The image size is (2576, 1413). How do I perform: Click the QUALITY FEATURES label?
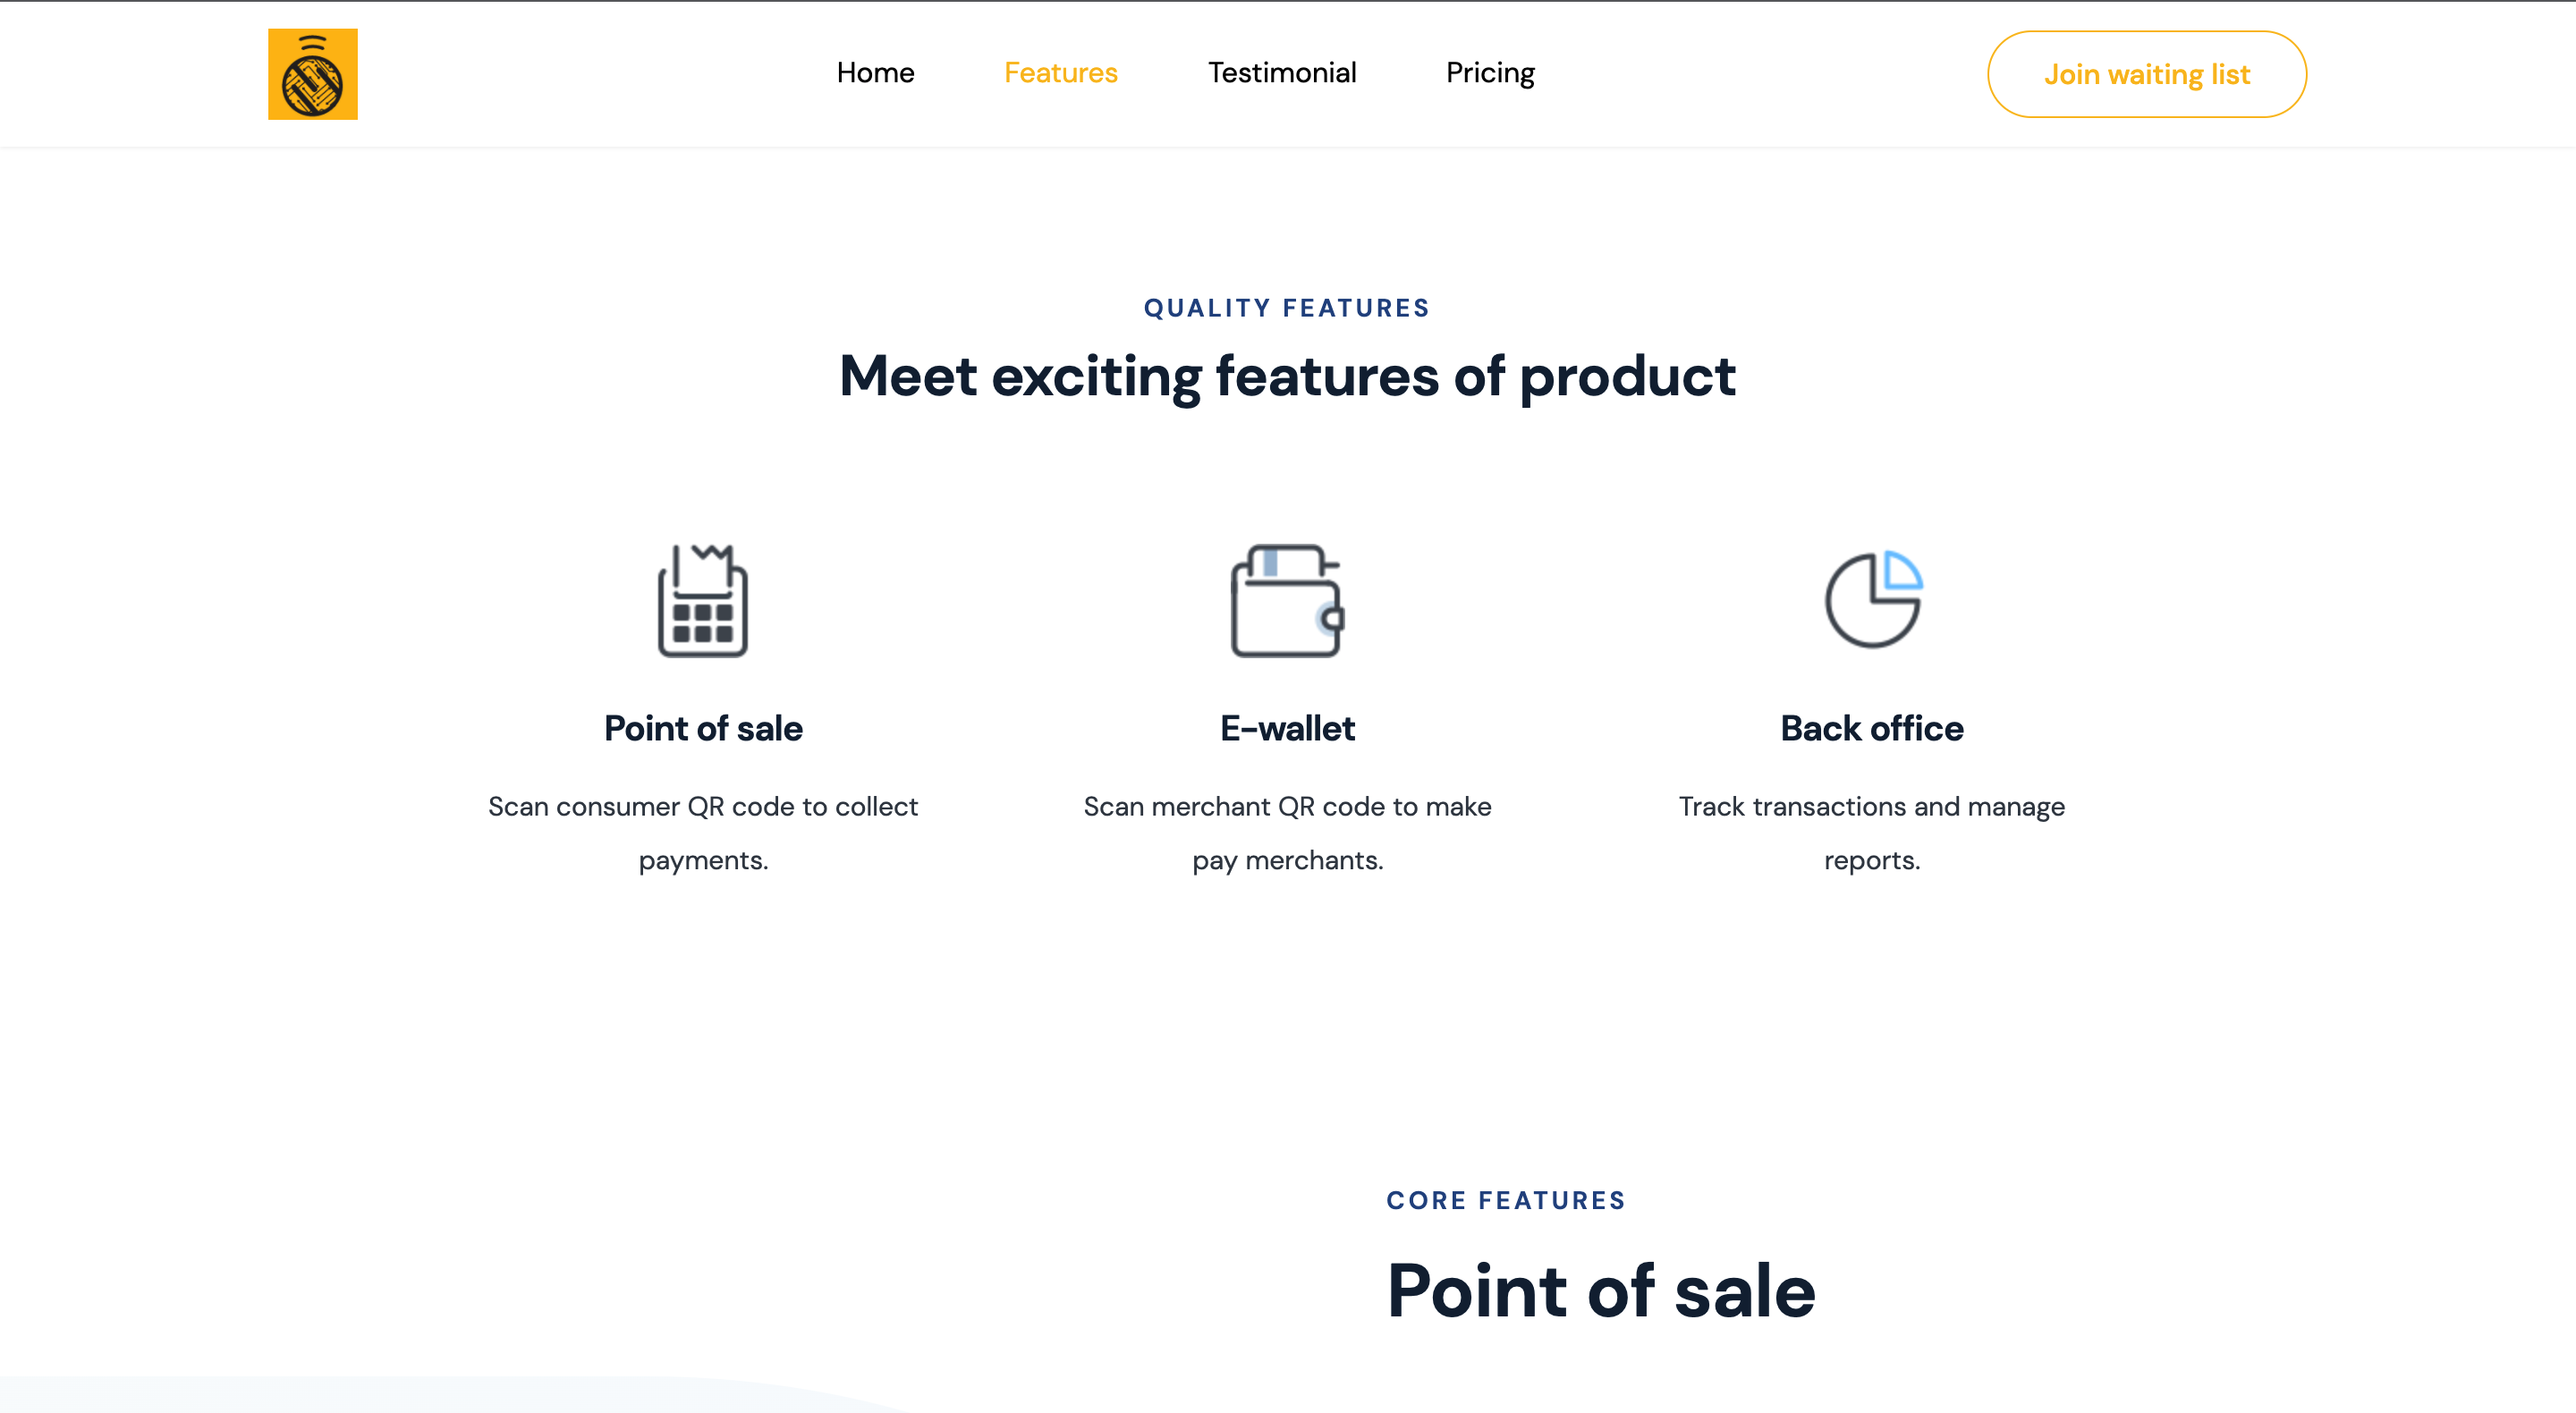pyautogui.click(x=1287, y=308)
